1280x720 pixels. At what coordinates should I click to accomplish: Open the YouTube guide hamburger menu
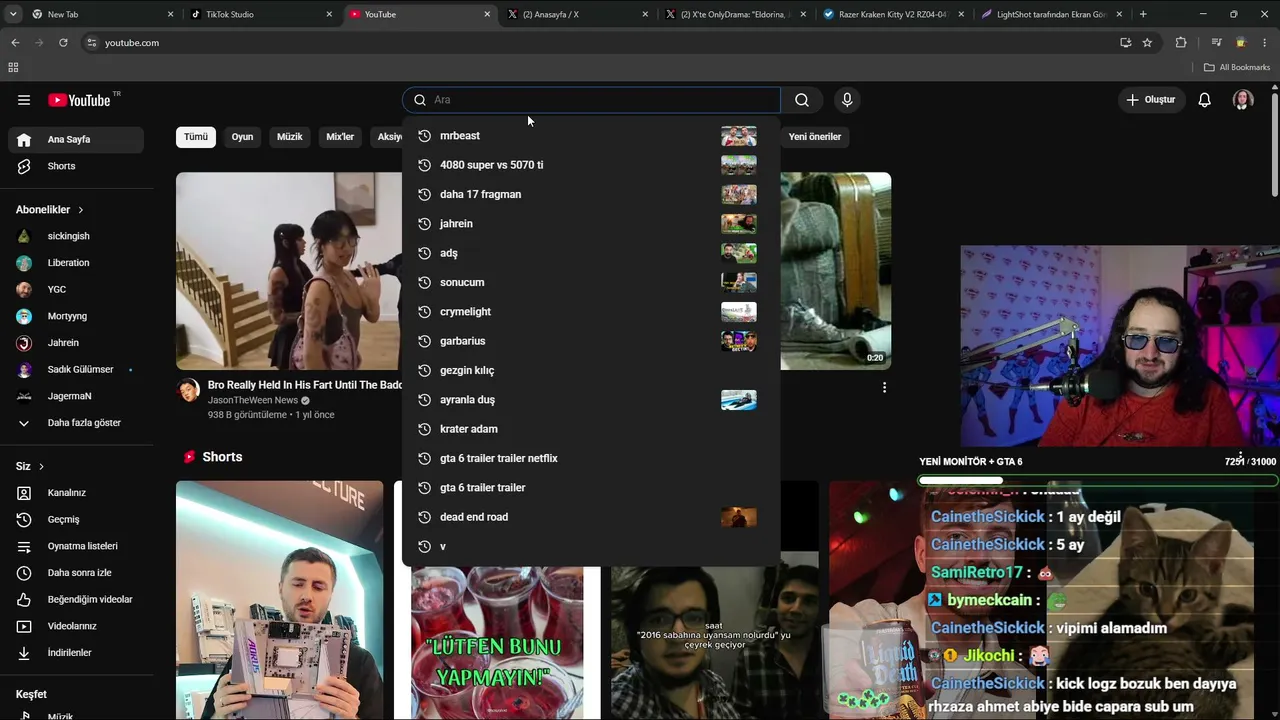coord(24,100)
